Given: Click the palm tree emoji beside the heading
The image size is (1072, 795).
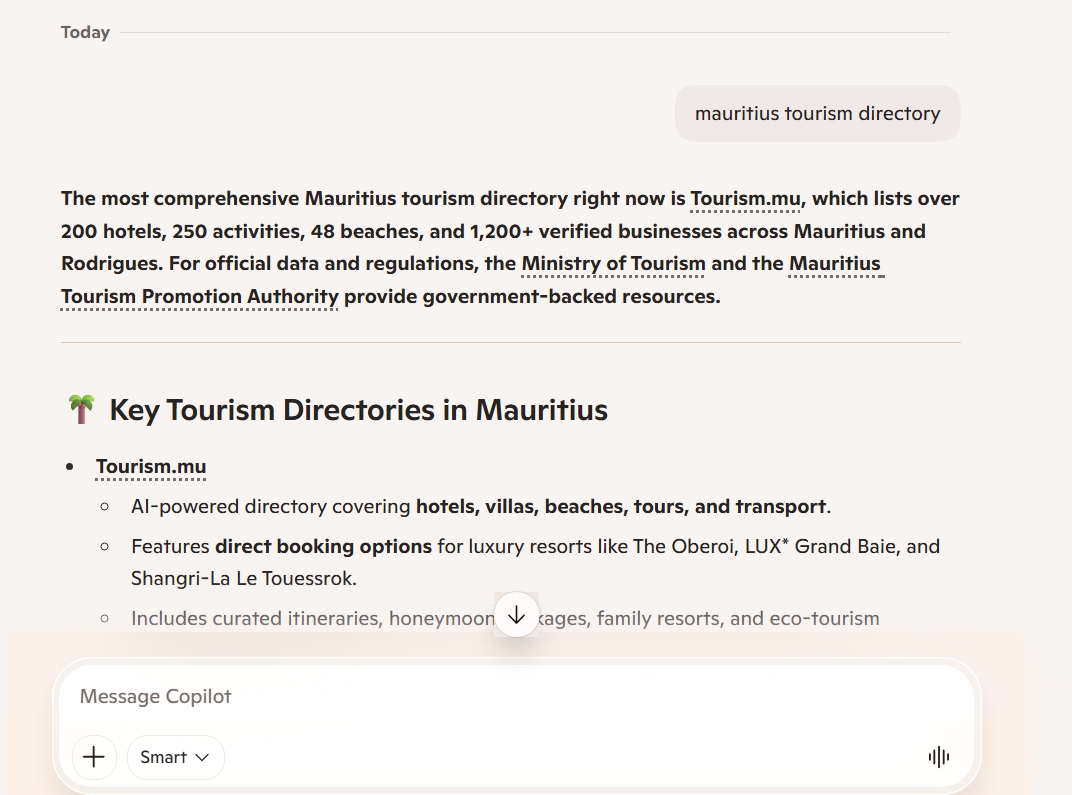Looking at the screenshot, I should coord(81,409).
